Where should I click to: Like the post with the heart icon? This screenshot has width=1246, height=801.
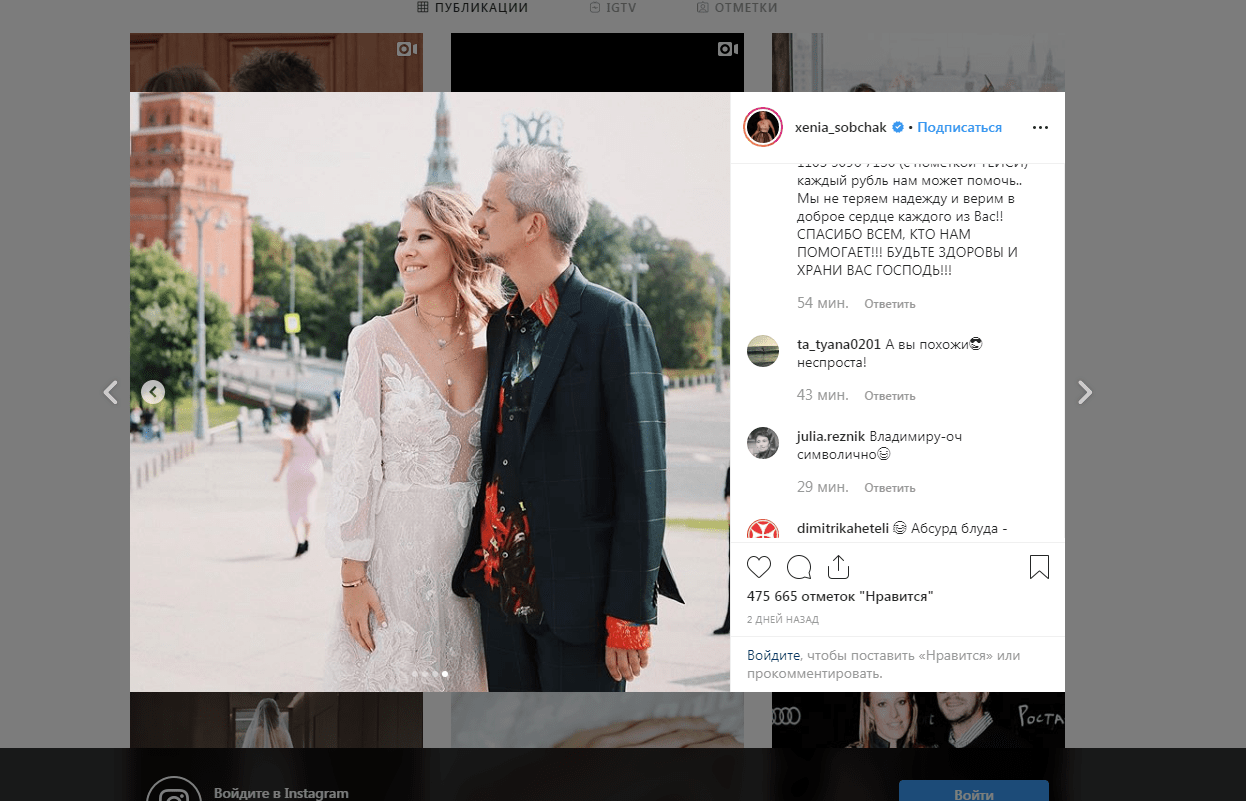click(759, 568)
